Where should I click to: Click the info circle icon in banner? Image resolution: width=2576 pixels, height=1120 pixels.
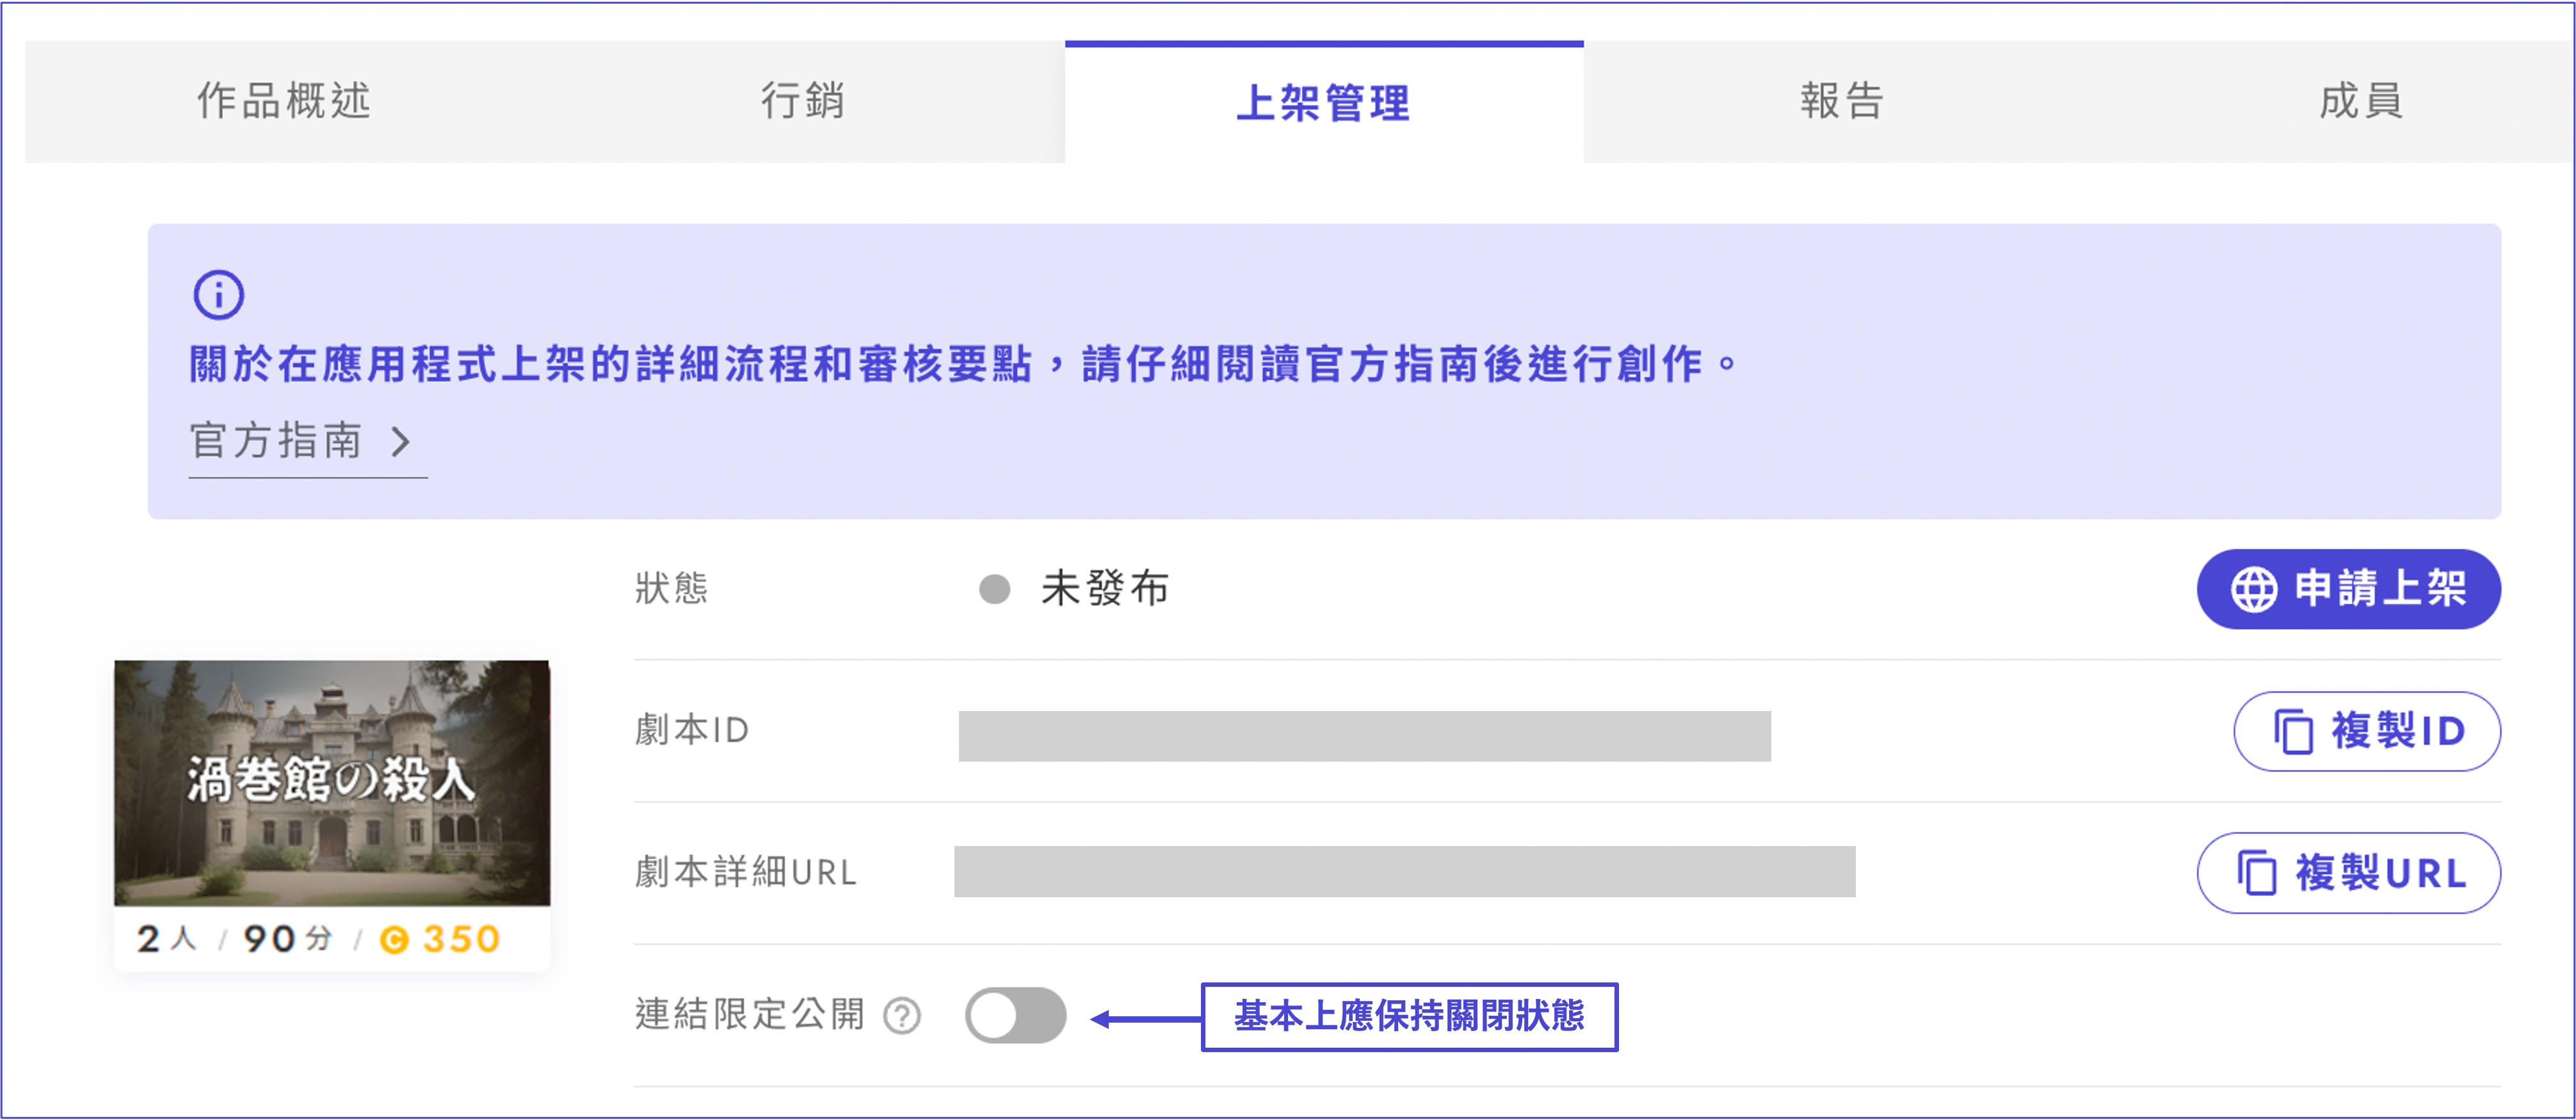pyautogui.click(x=218, y=295)
